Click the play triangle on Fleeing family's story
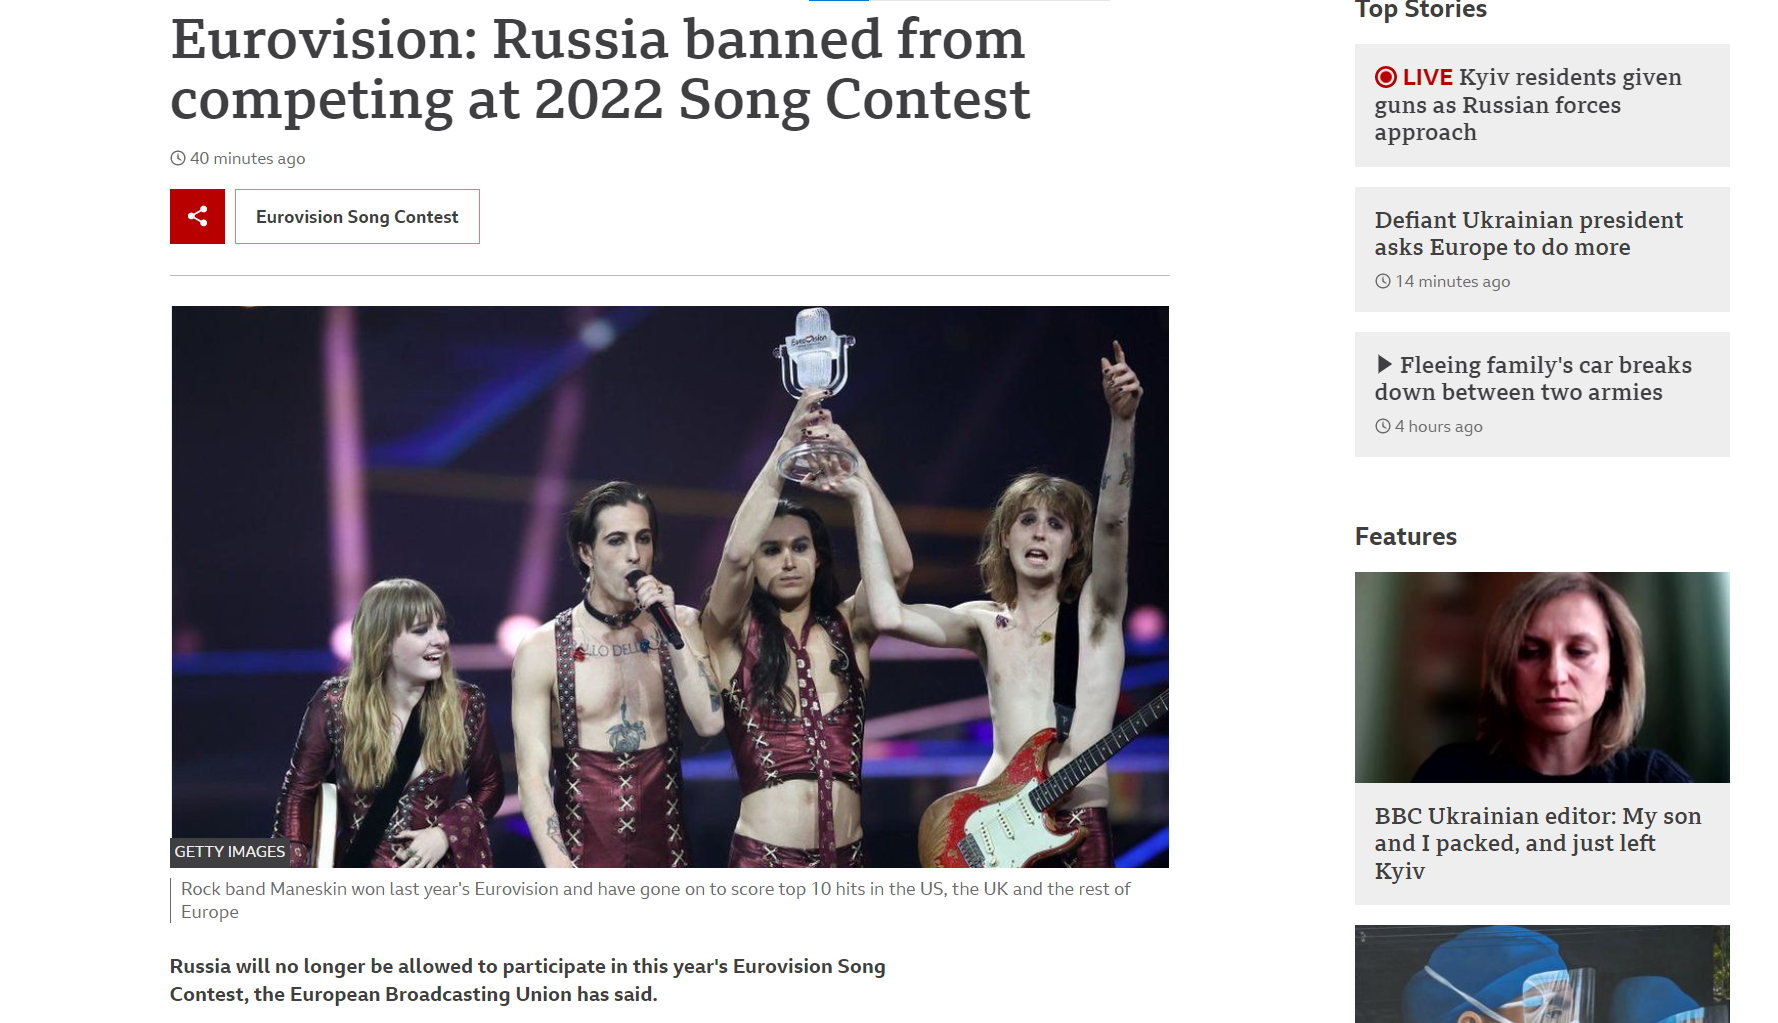Screen dimensions: 1778x1023 (1384, 364)
